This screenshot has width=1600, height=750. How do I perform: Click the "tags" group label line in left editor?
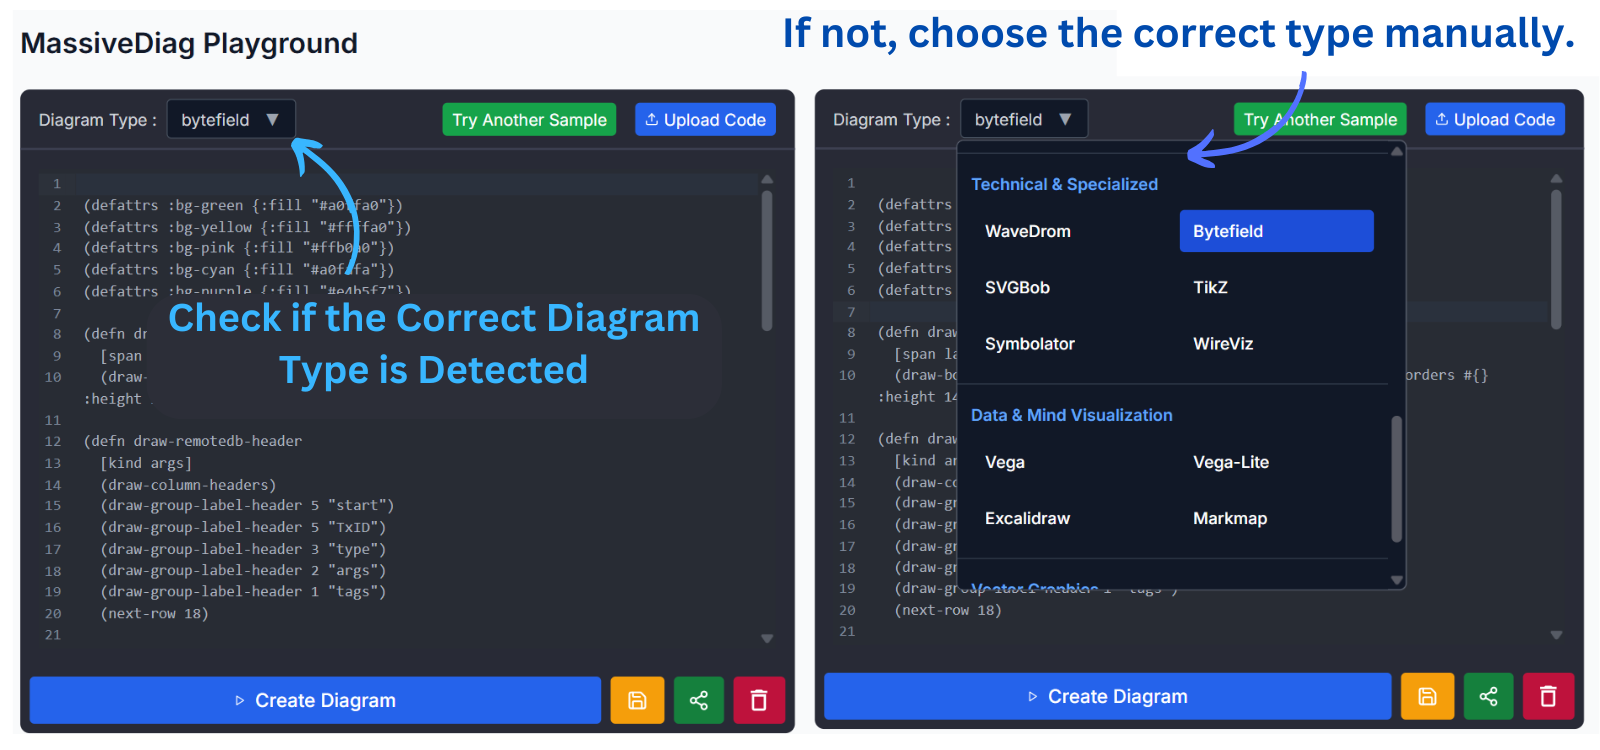(243, 592)
